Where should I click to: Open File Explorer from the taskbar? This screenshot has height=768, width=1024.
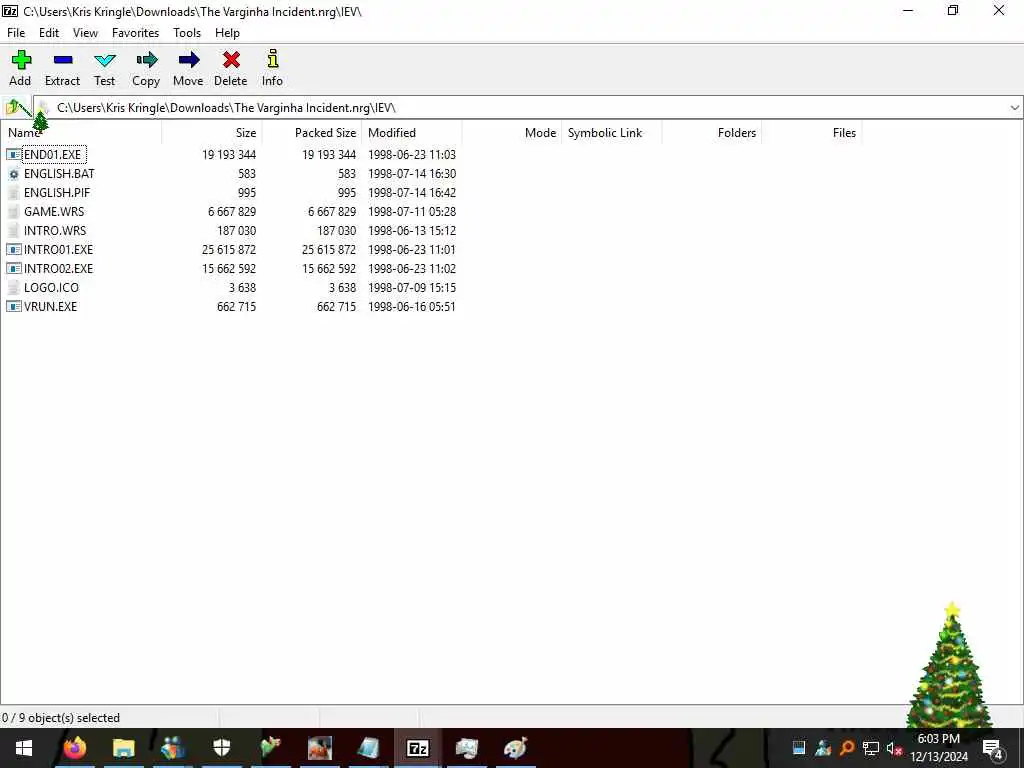(x=123, y=748)
